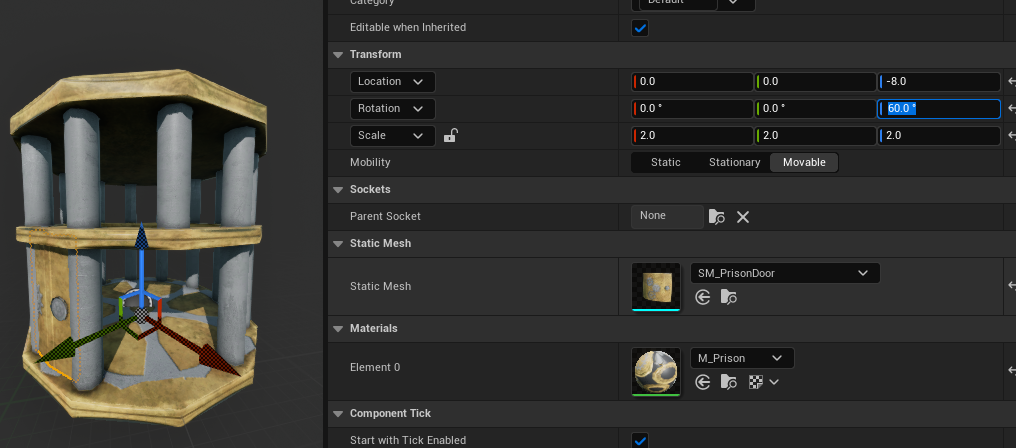The image size is (1016, 448).
Task: Open the Location type dropdown
Action: tap(393, 82)
